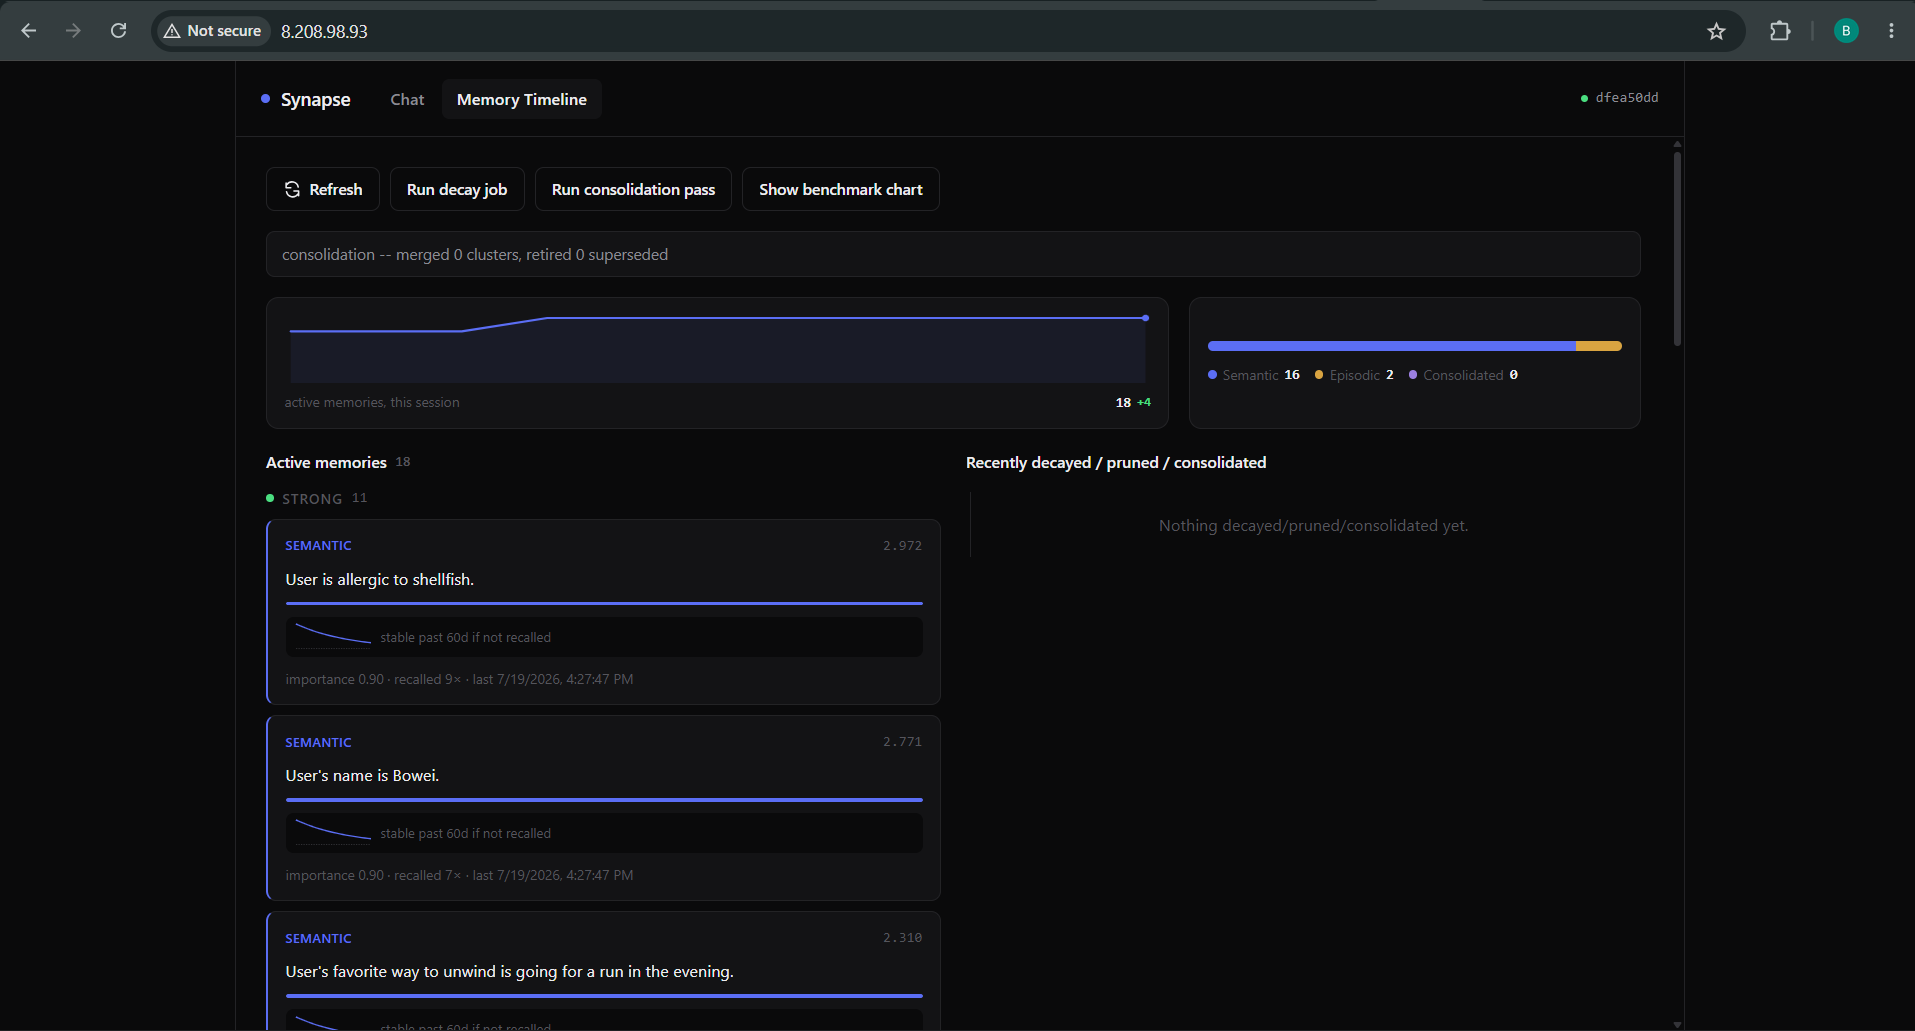
Task: Go back to the previous browser page
Action: 29,31
